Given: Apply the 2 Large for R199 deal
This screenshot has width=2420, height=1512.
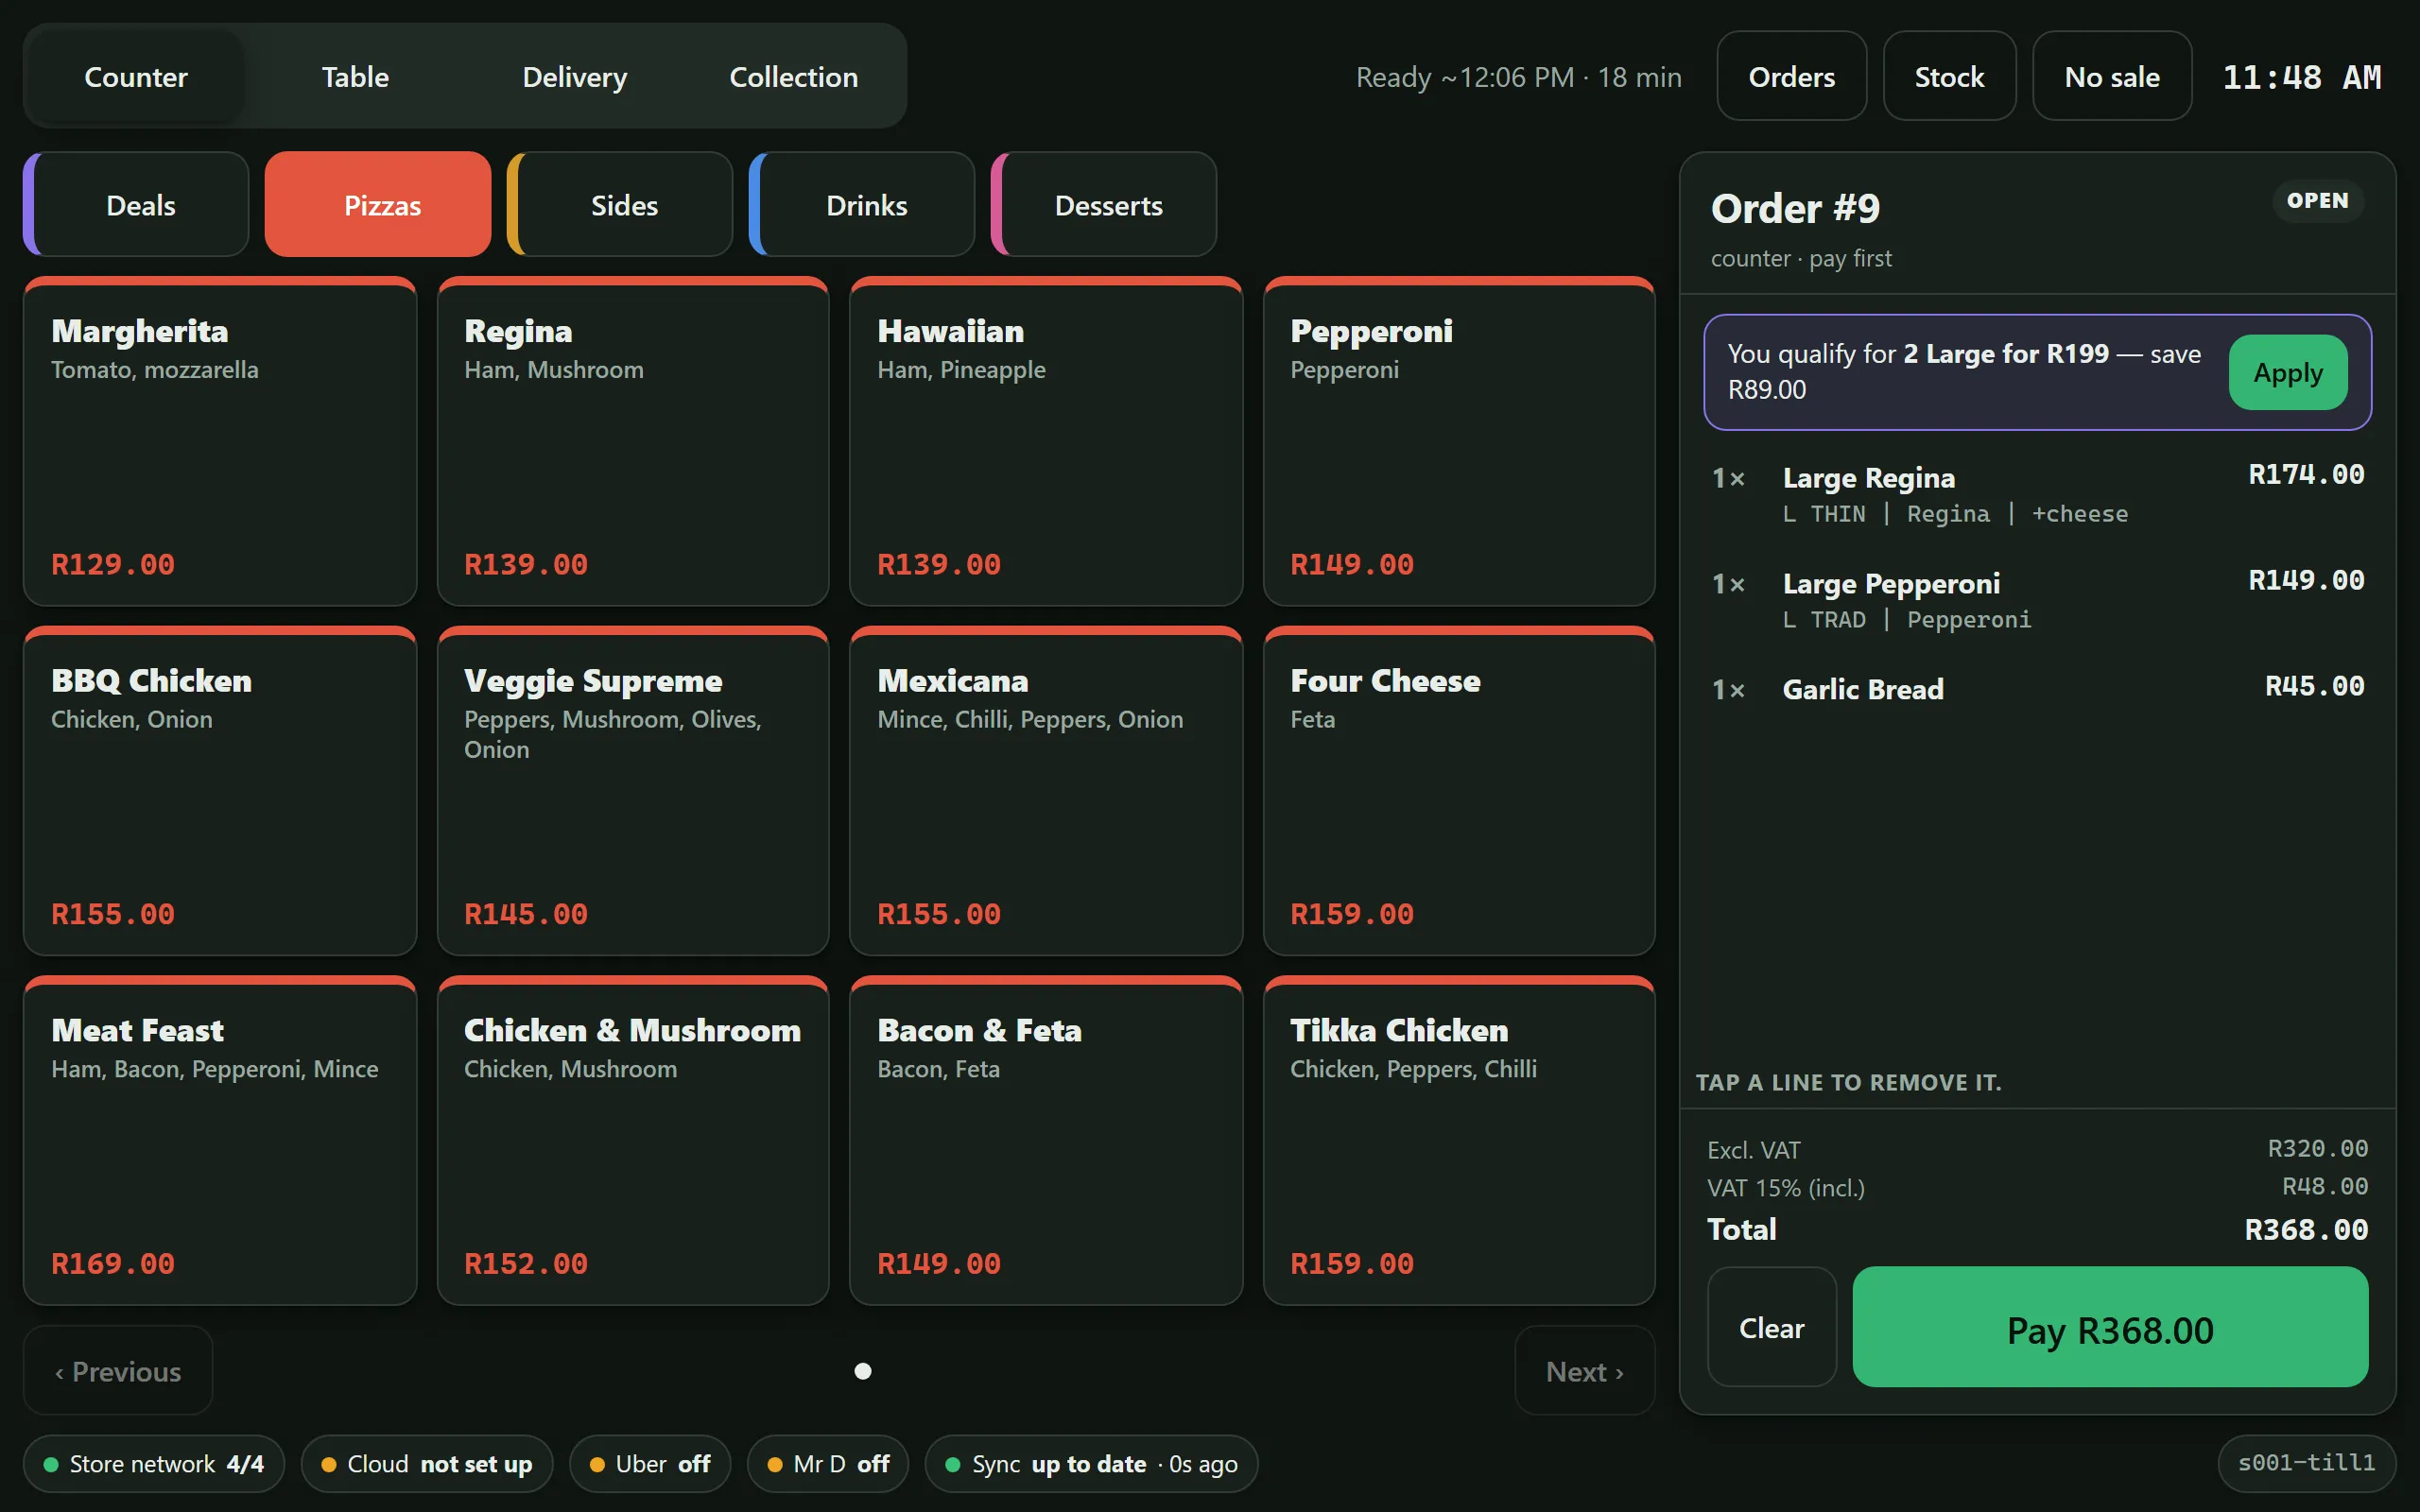Looking at the screenshot, I should click(2288, 373).
